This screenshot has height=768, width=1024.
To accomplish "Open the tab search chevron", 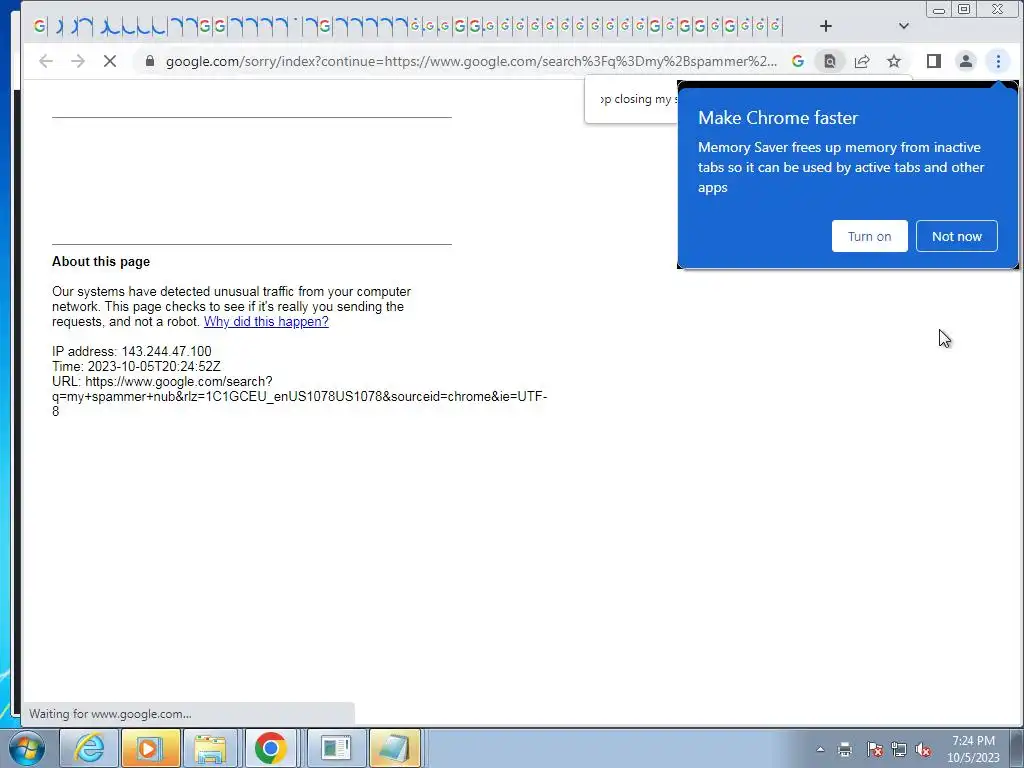I will [x=904, y=26].
